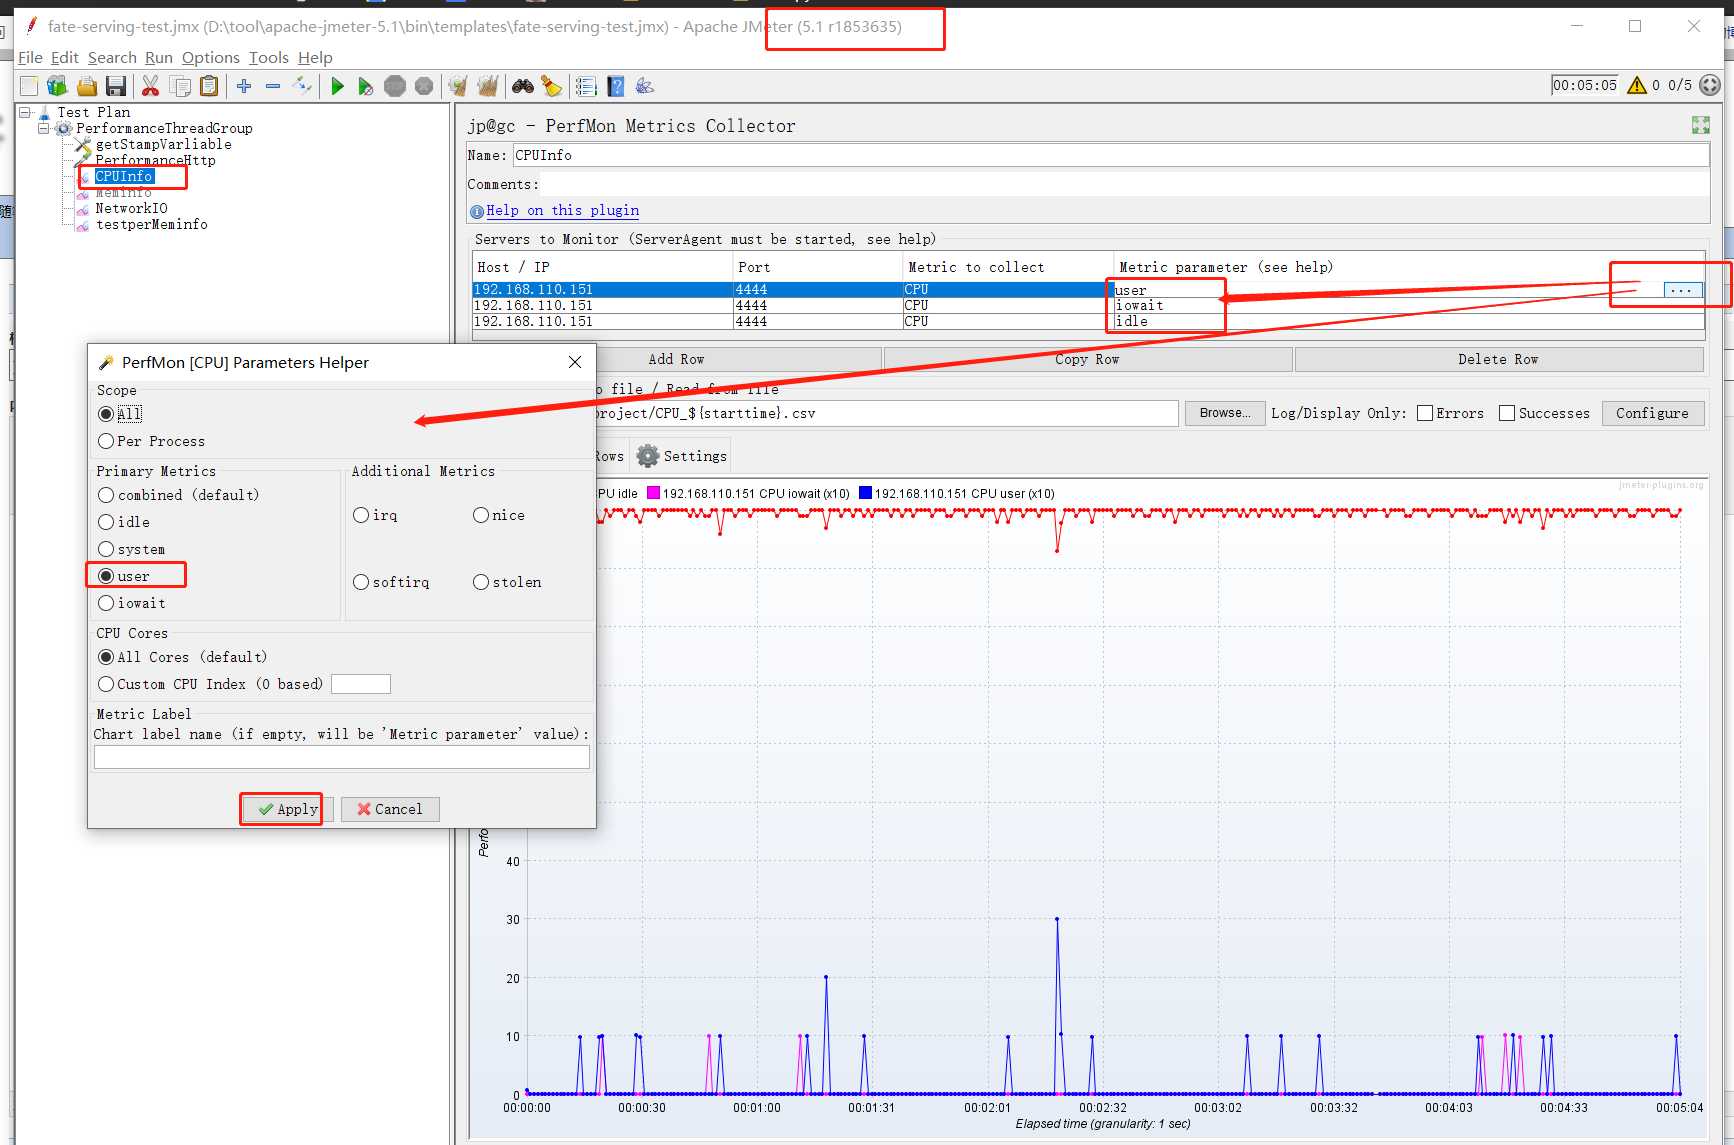Open the Tools menu

pyautogui.click(x=269, y=58)
